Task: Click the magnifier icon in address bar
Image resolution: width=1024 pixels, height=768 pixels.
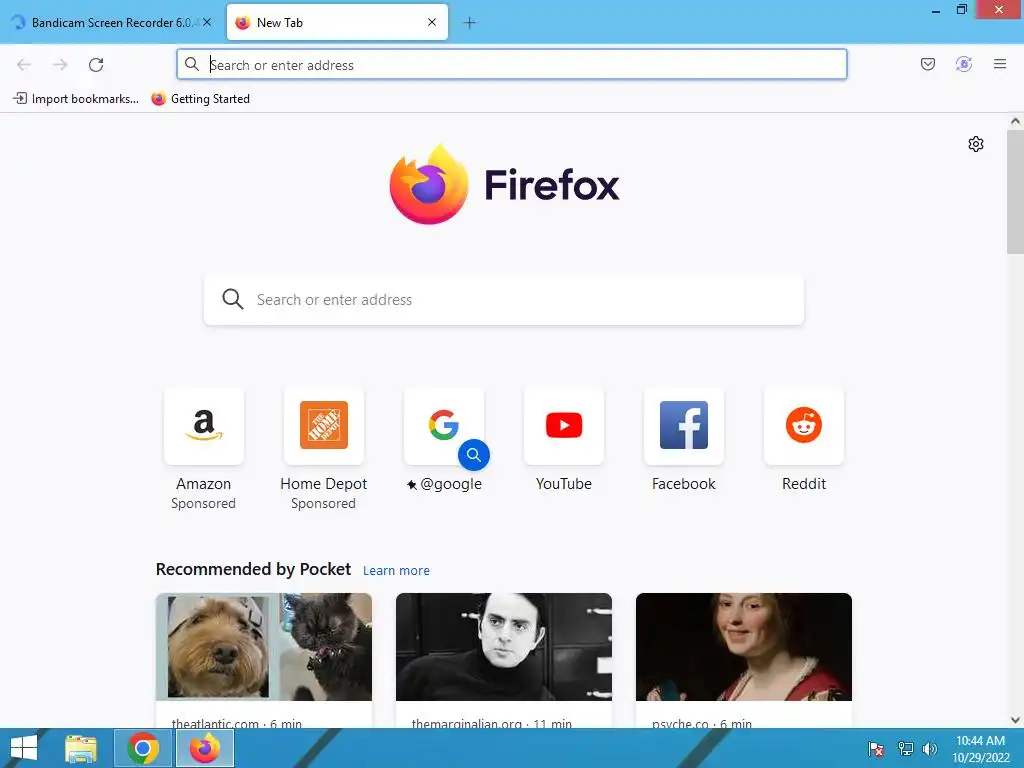Action: coord(191,64)
